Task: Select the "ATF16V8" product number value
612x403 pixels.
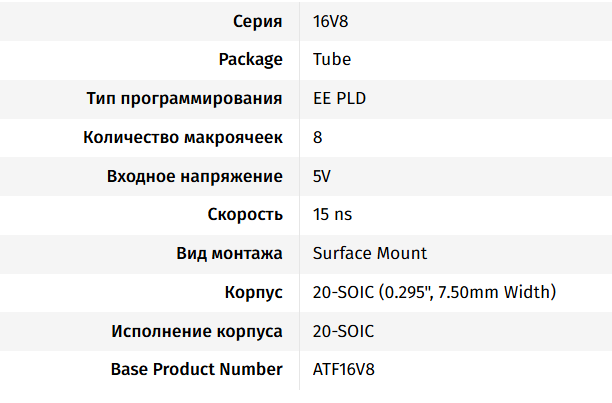Action: 345,369
